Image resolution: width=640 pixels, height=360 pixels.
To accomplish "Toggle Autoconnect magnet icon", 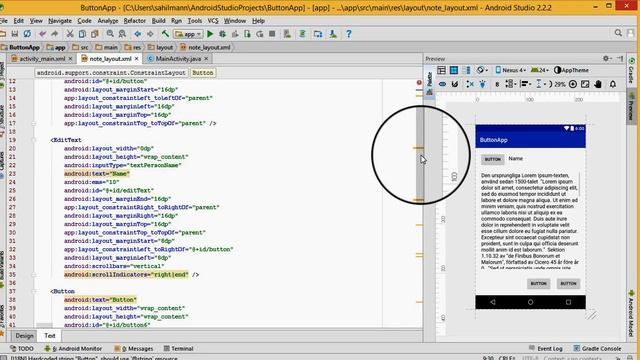I will [455, 84].
